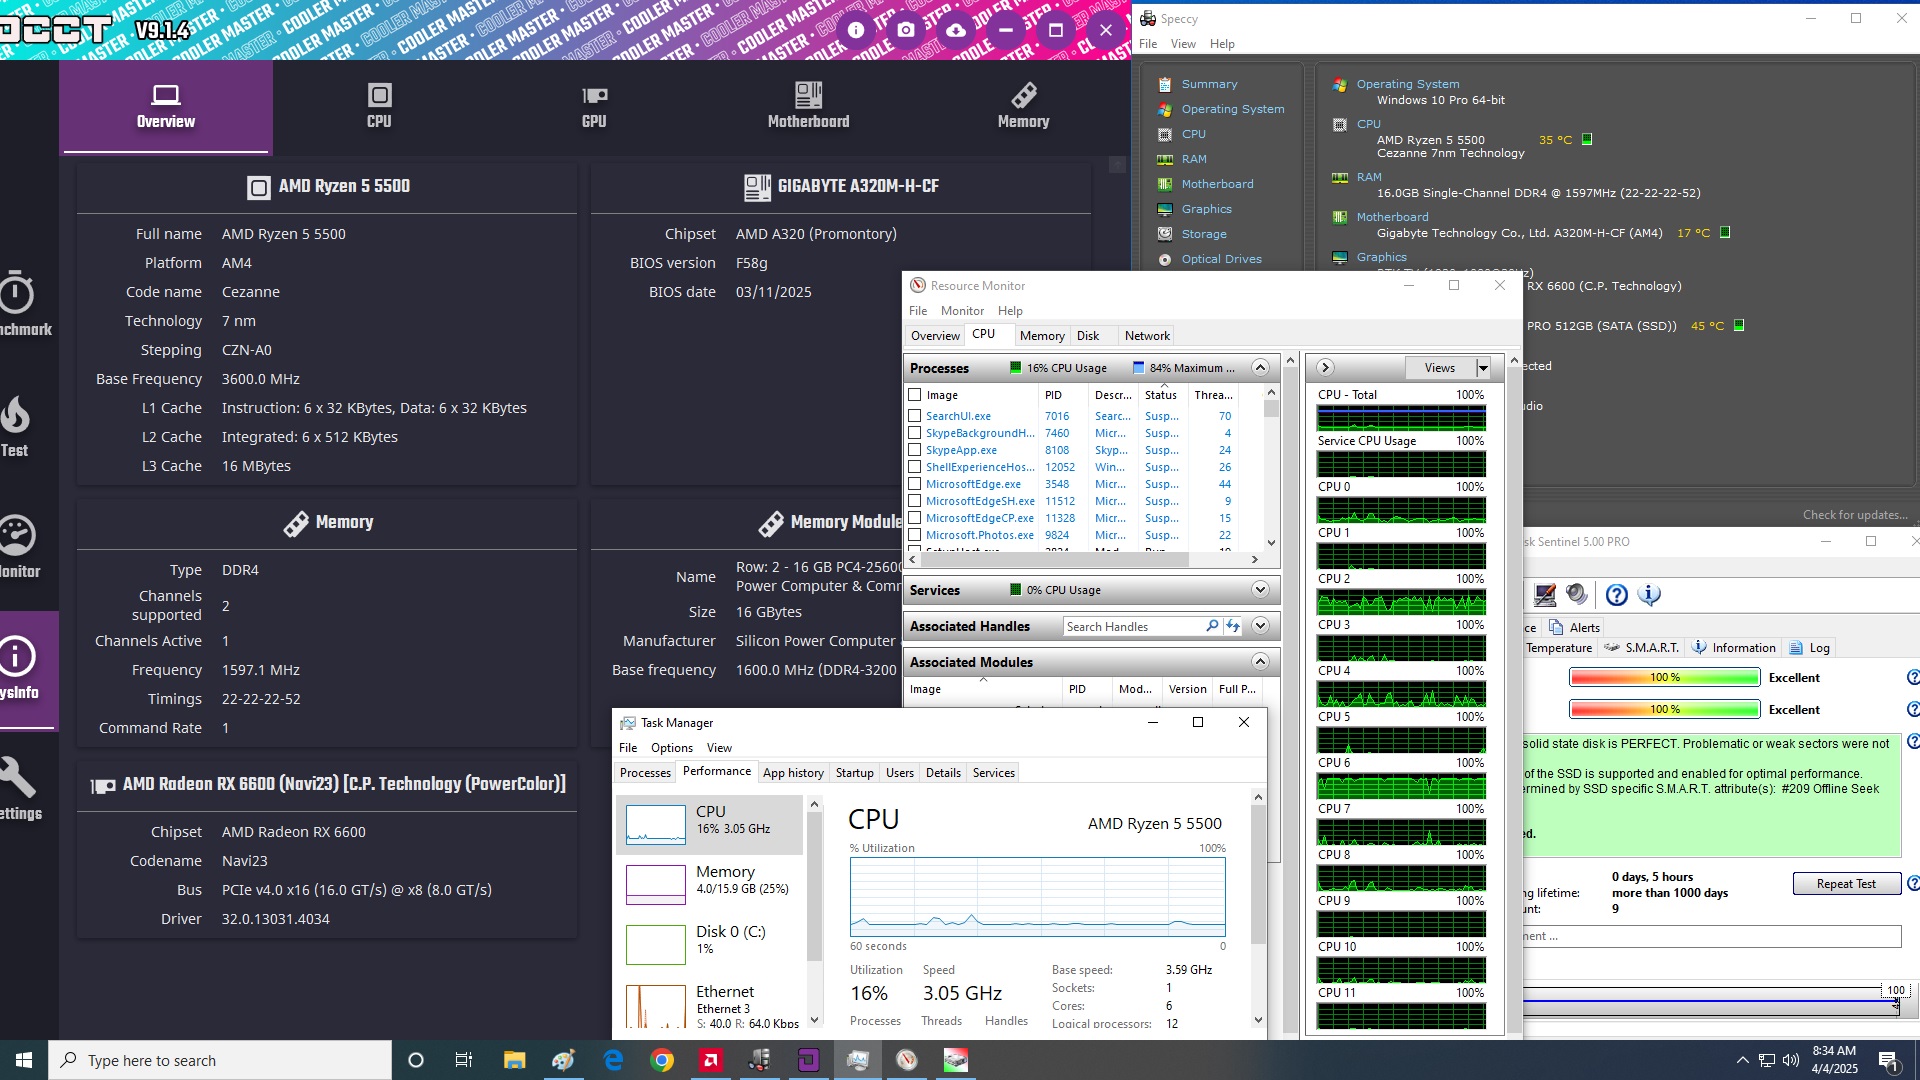This screenshot has width=1920, height=1080.
Task: Check the MicrosoftEdgeCP.exe process checkbox
Action: 914,518
